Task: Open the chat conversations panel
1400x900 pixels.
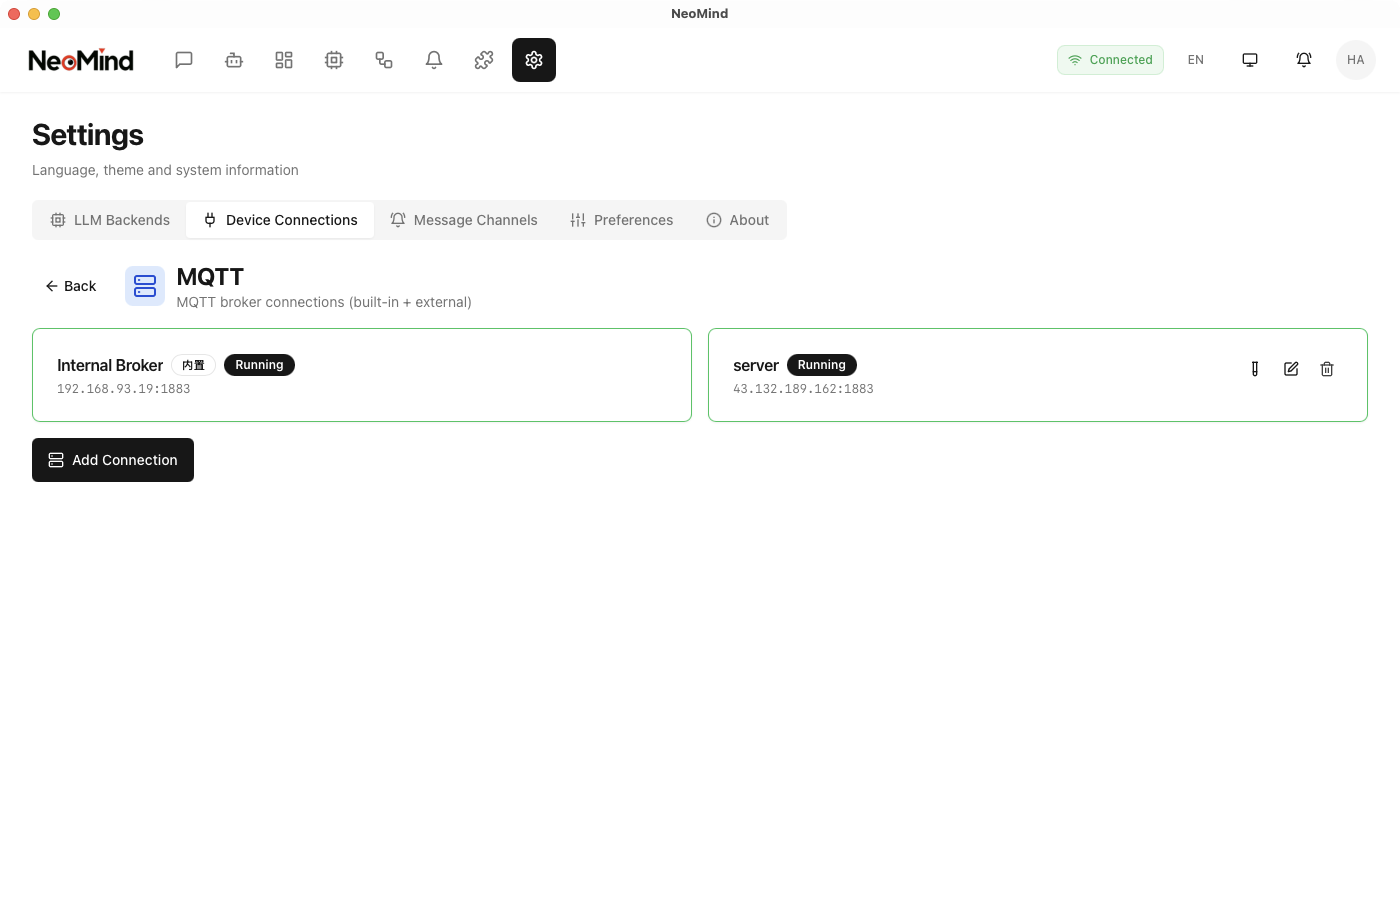Action: tap(184, 60)
